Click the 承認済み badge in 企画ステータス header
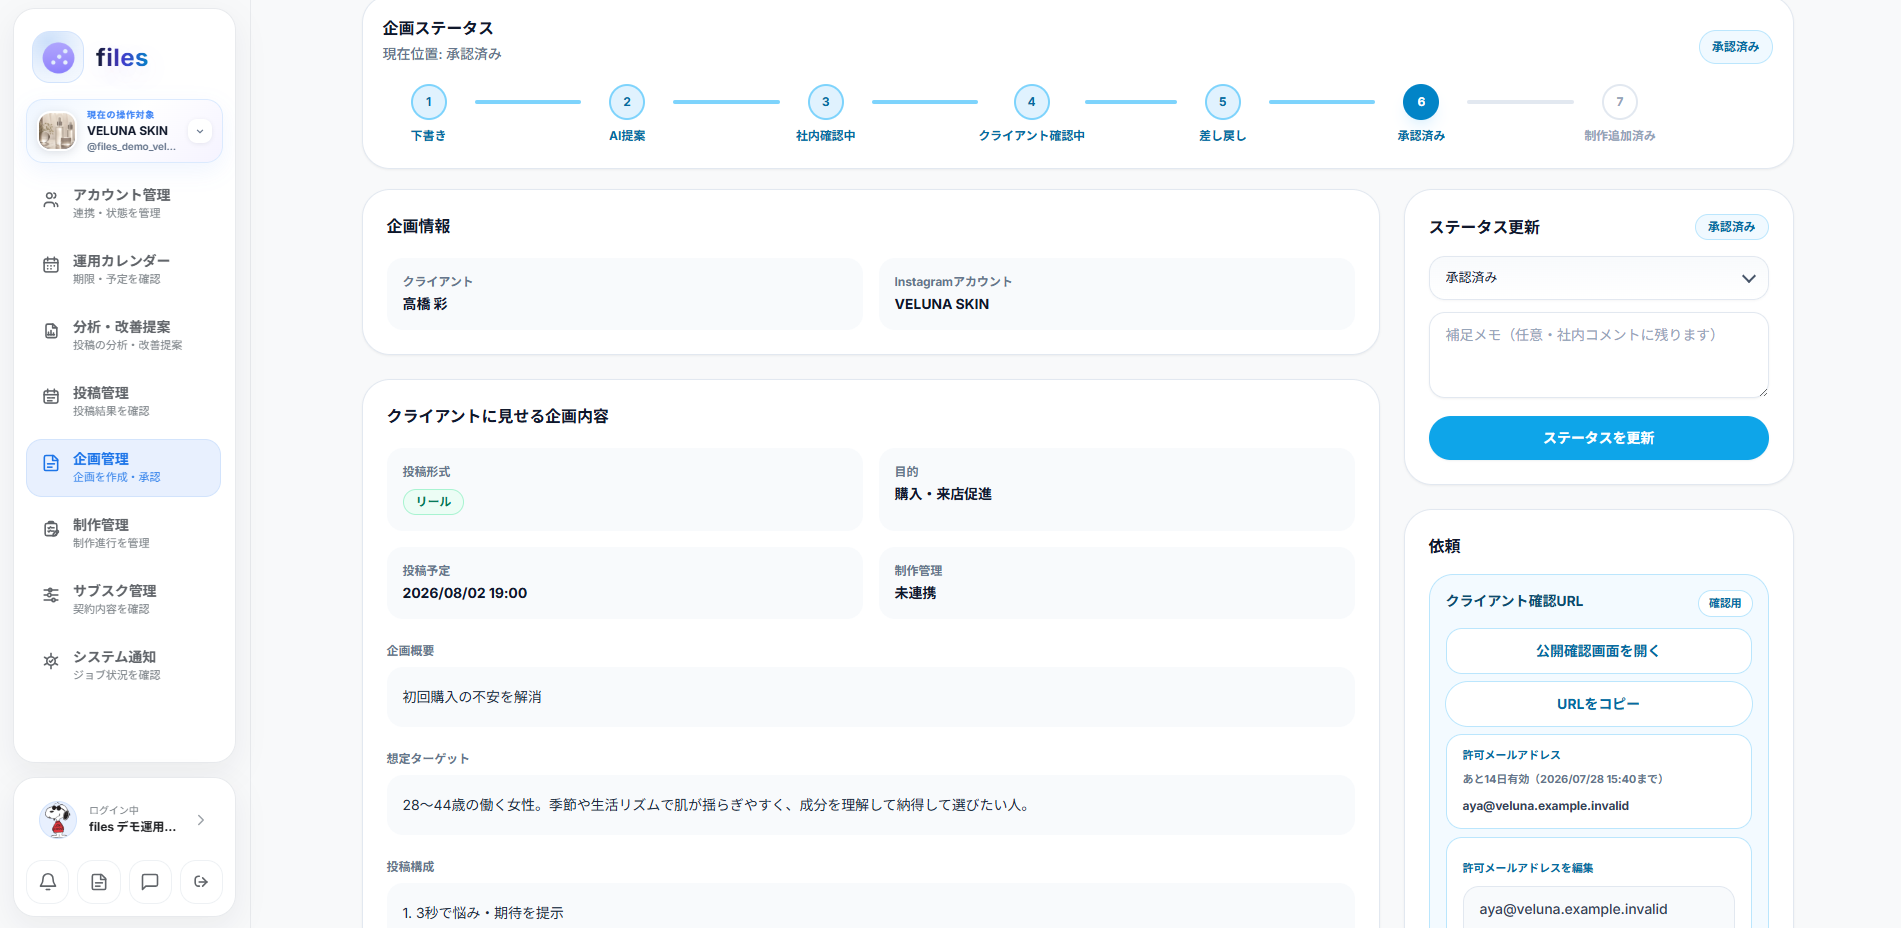The height and width of the screenshot is (929, 1901). pos(1736,47)
